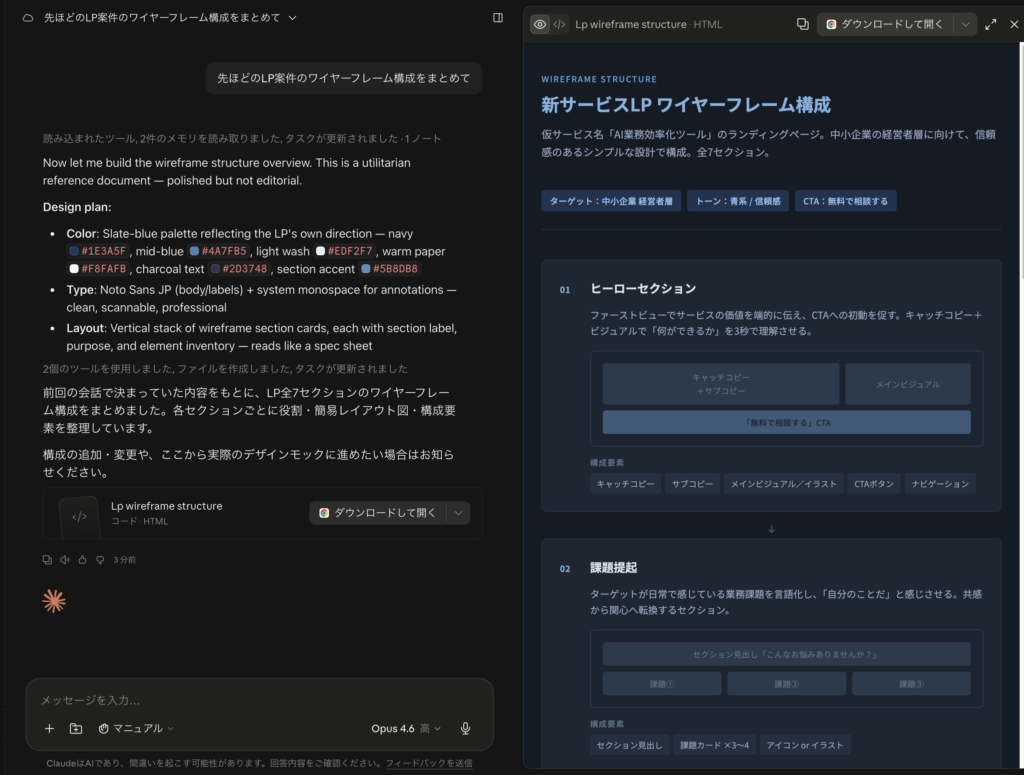
Task: Expand artifact panel to fullscreen
Action: pos(991,24)
